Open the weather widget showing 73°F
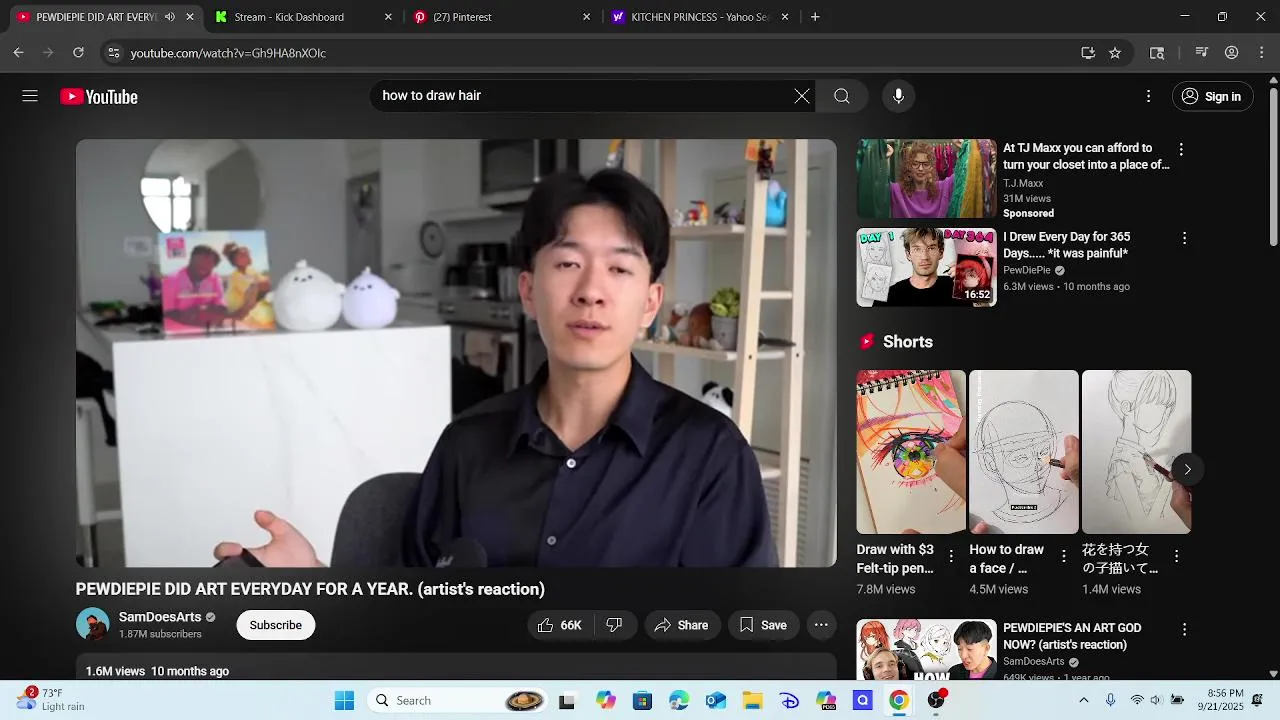This screenshot has width=1280, height=720. click(52, 700)
